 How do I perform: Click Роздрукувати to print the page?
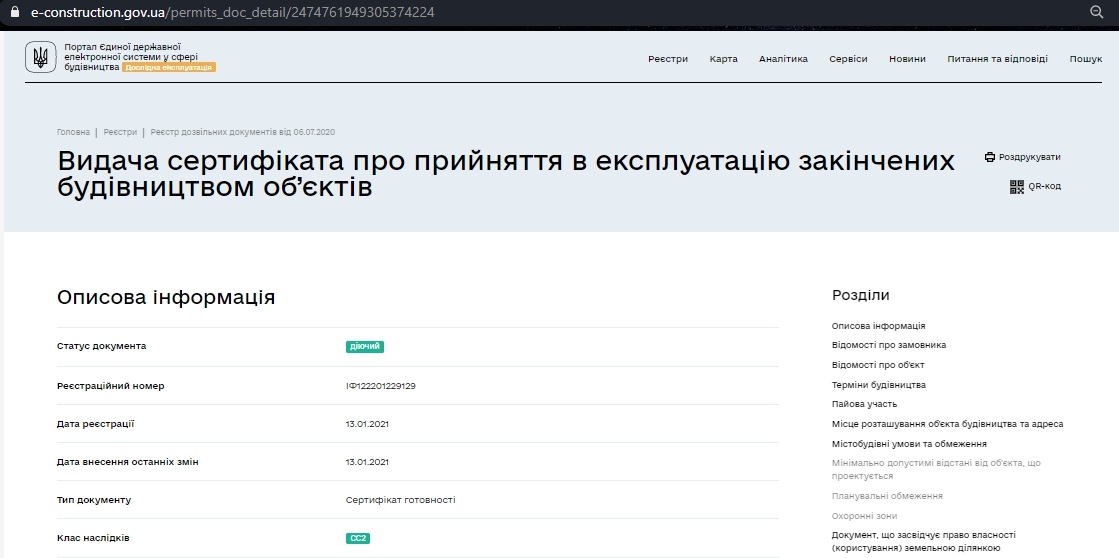pyautogui.click(x=1029, y=157)
